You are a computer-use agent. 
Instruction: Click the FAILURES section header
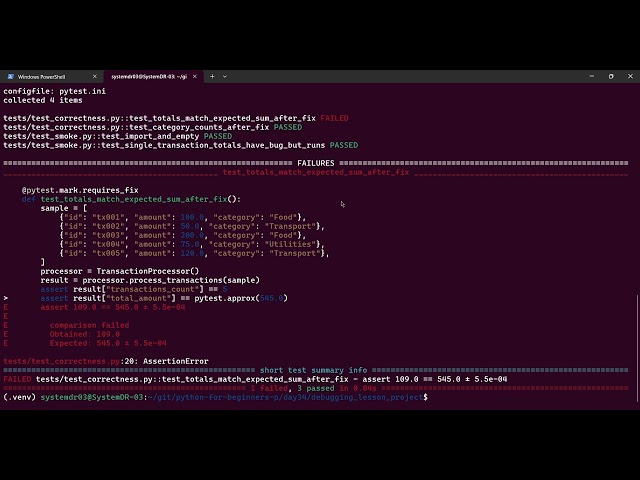click(x=316, y=163)
